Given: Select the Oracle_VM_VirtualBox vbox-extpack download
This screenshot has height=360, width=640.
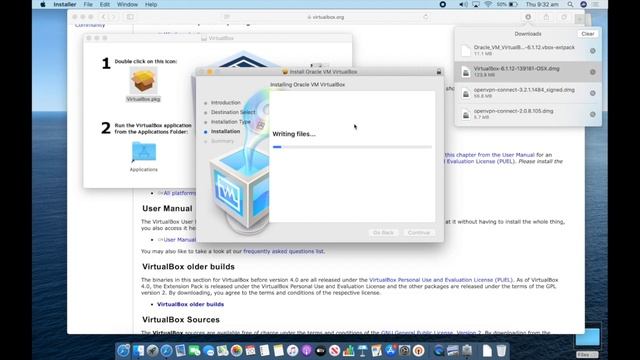Looking at the screenshot, I should 528,51.
